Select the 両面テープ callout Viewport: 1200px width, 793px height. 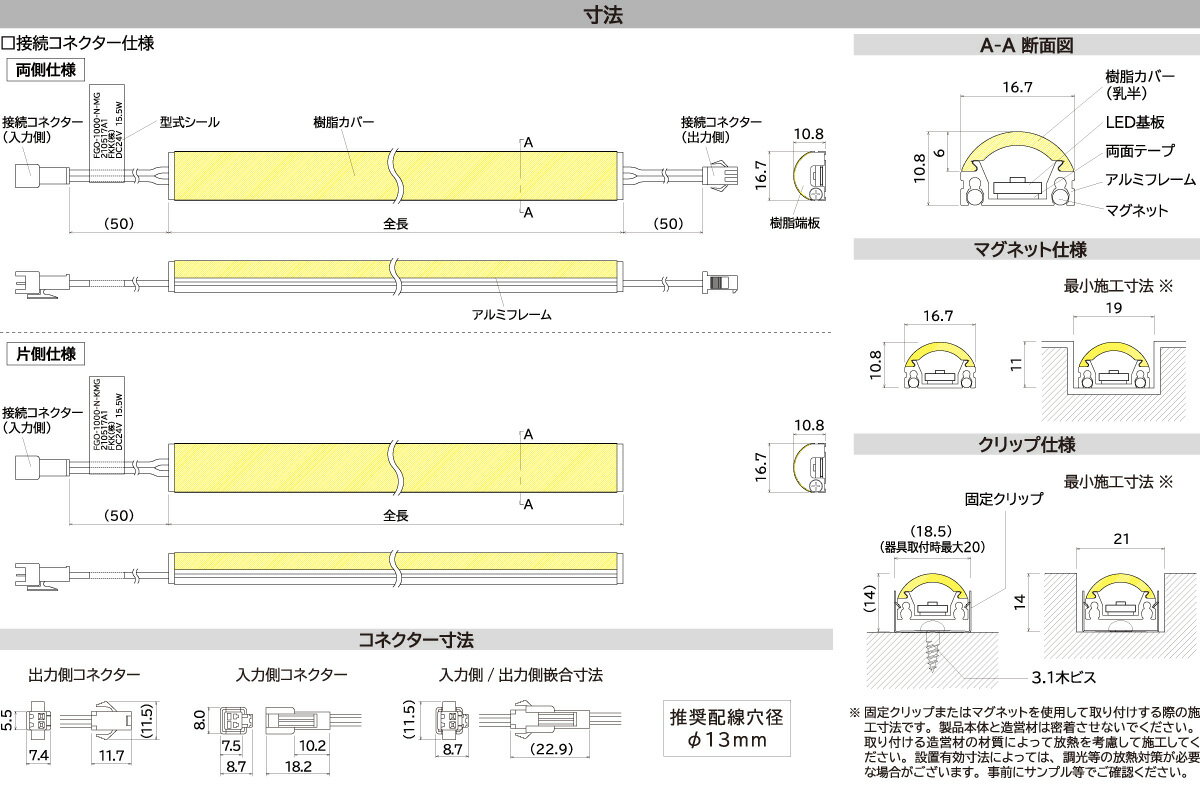(1140, 151)
